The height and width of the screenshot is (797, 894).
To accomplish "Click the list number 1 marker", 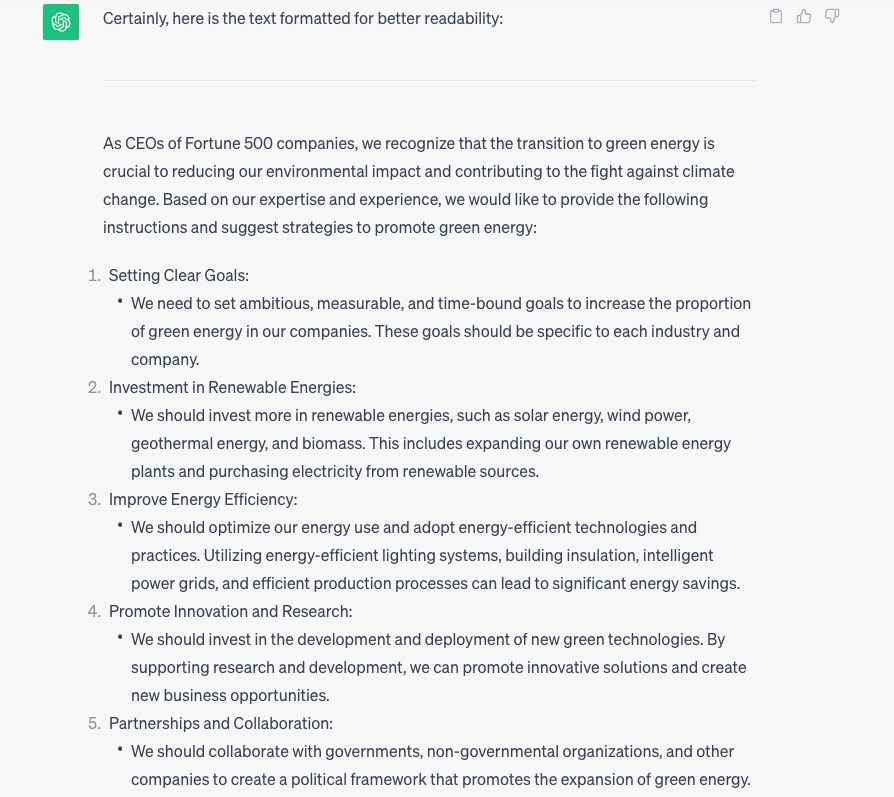I will point(94,275).
